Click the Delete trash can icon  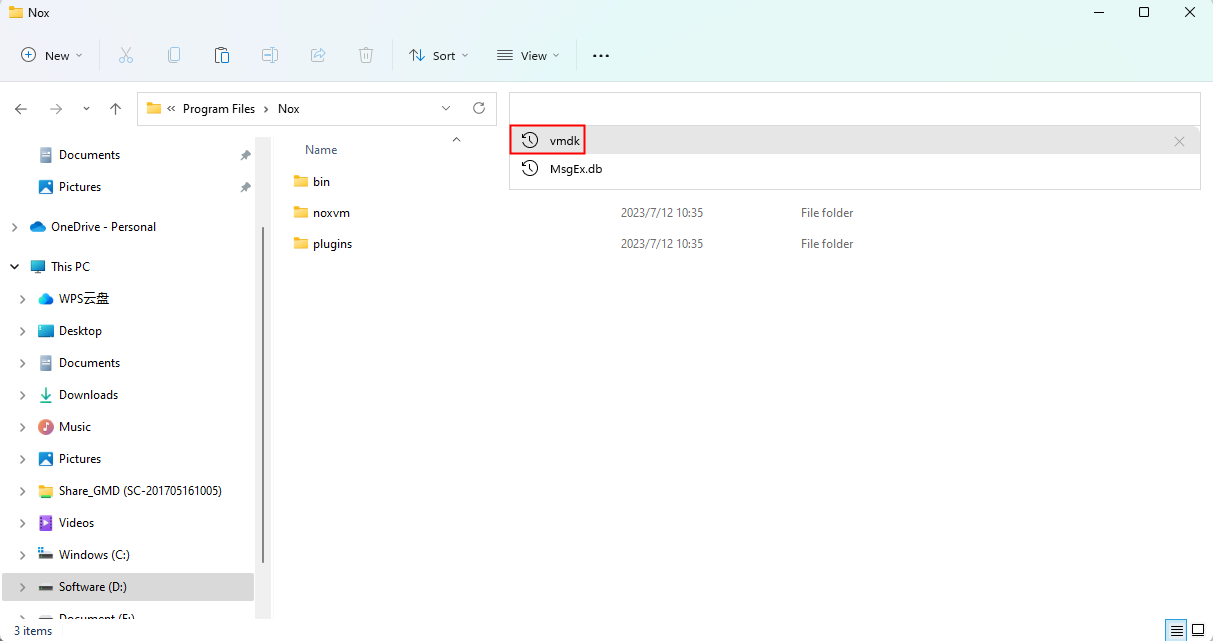[366, 56]
